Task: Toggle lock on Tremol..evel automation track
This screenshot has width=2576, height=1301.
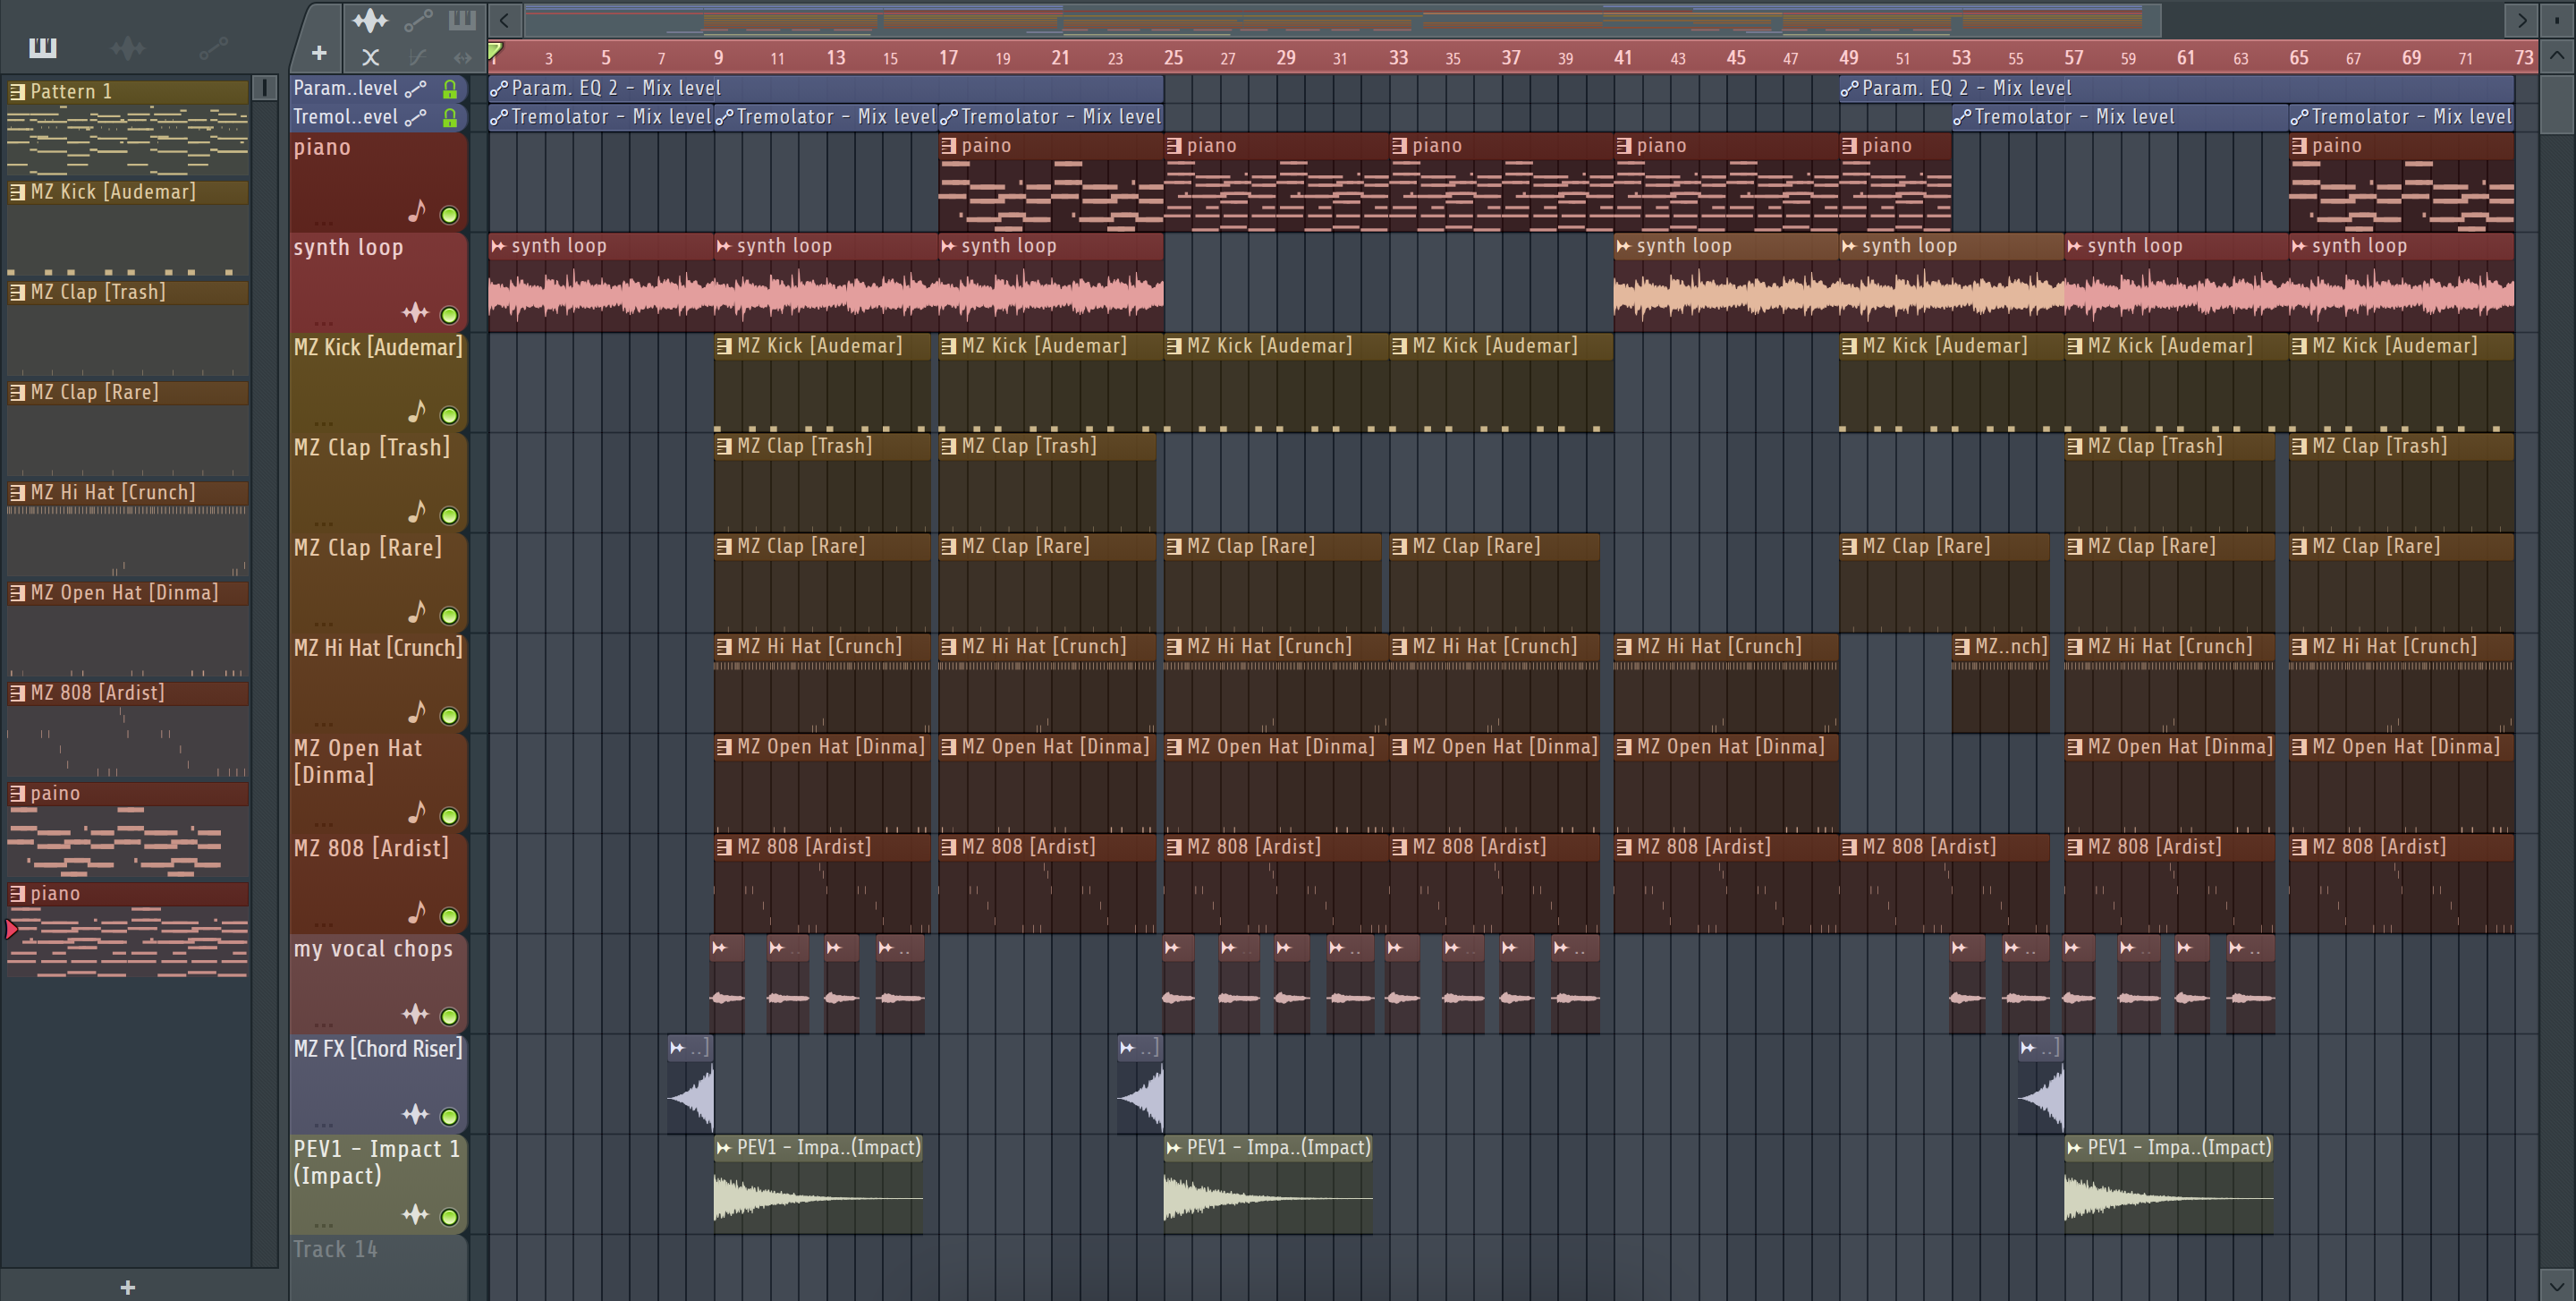Action: point(450,118)
